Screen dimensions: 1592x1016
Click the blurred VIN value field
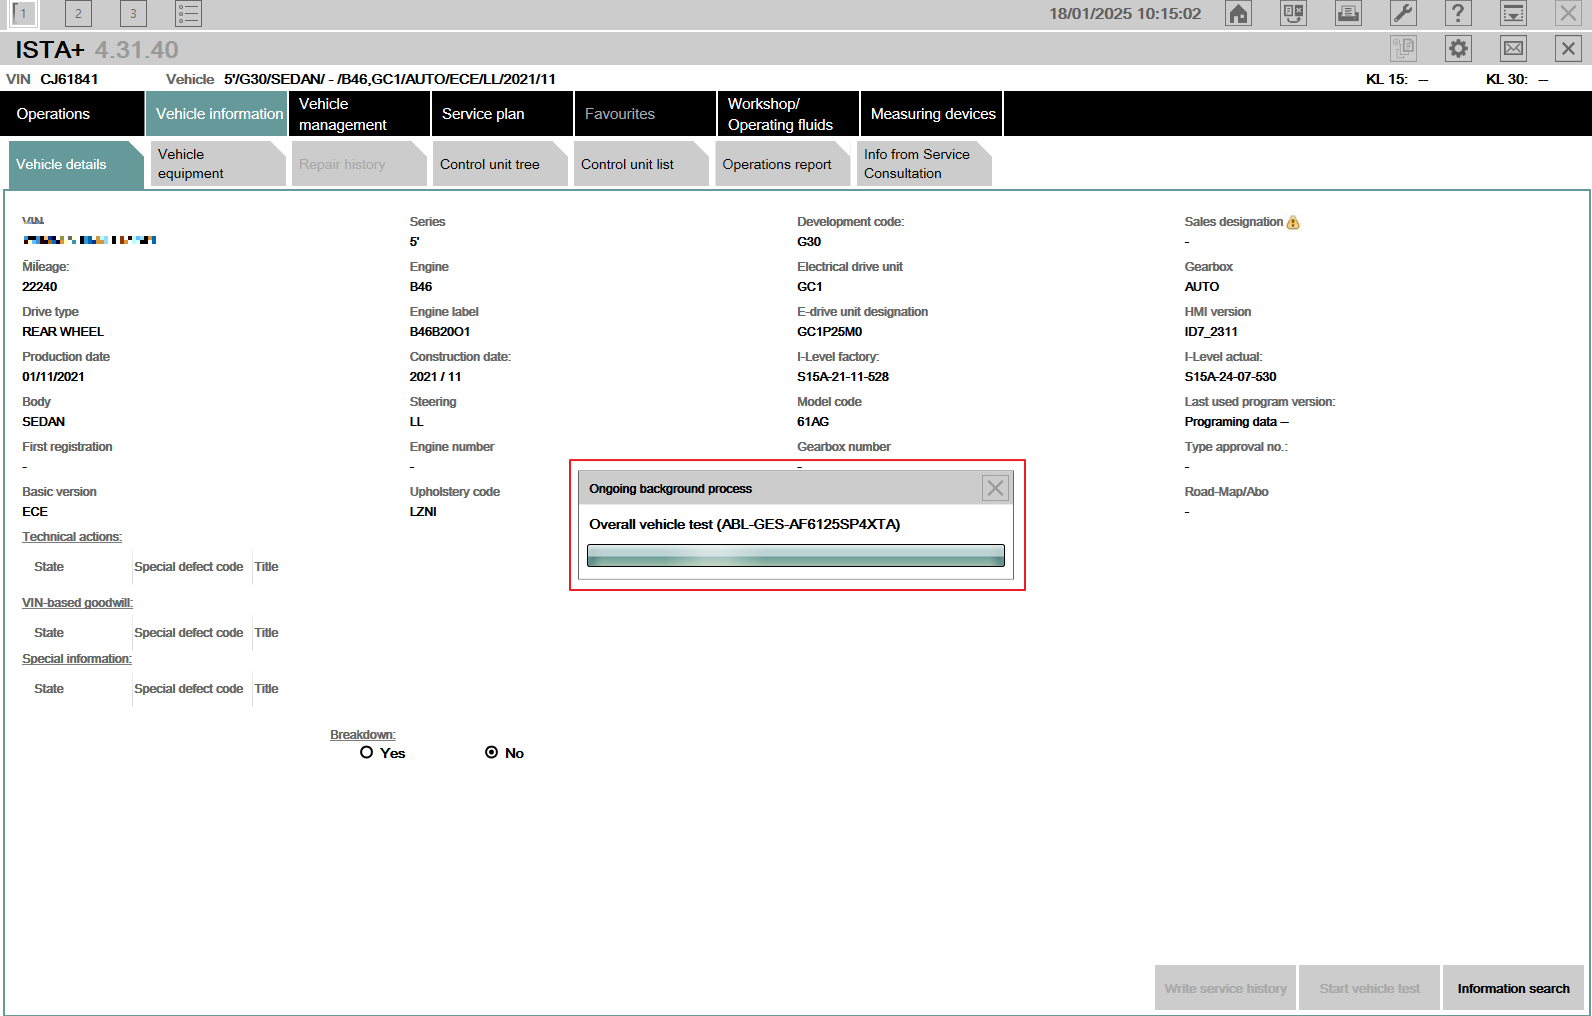tap(90, 240)
